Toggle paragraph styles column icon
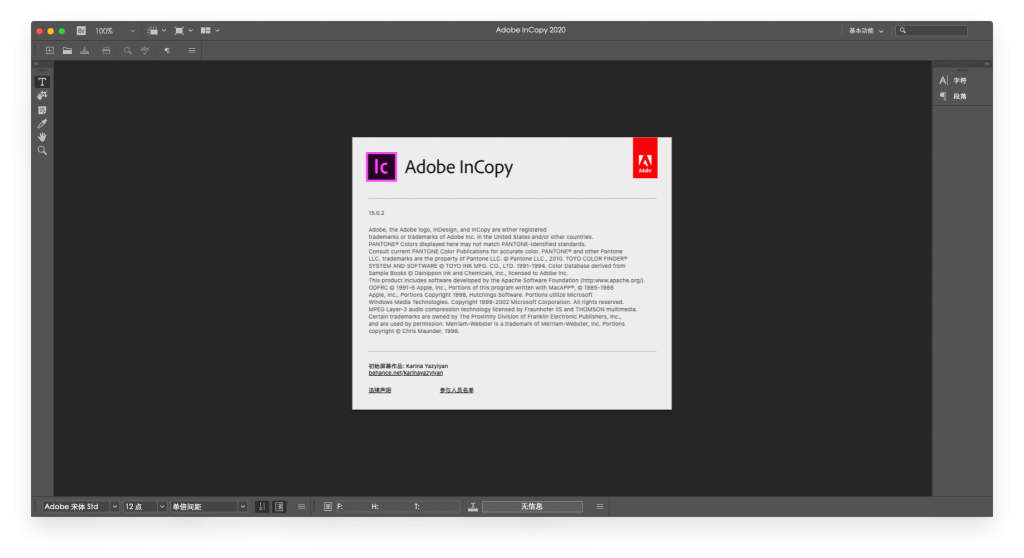The image size is (1024, 558). (x=280, y=506)
